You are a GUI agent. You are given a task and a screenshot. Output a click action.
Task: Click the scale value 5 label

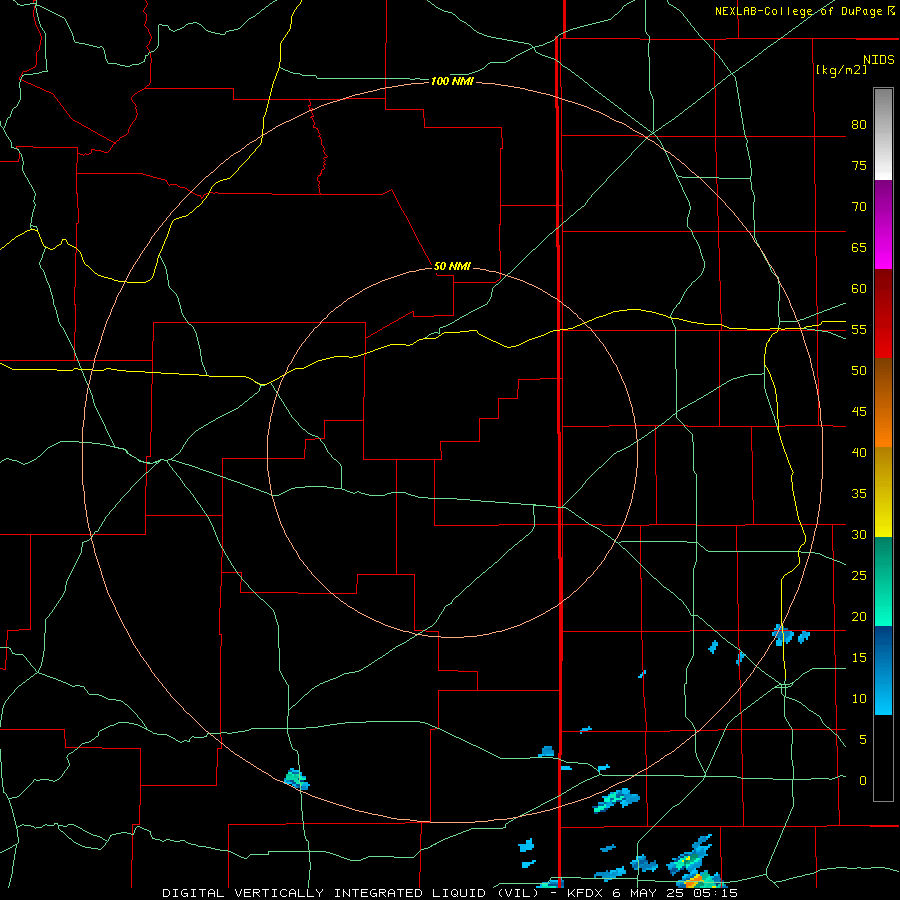pos(863,739)
